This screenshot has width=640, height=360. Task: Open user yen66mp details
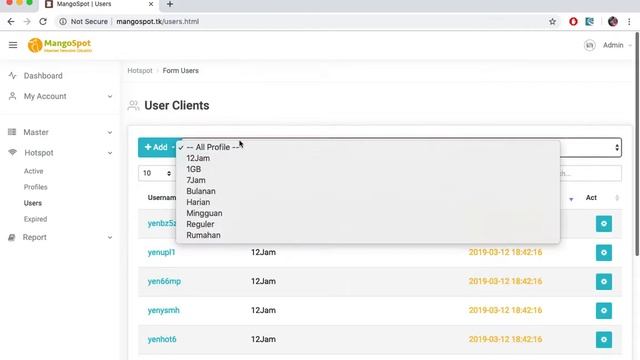click(164, 281)
